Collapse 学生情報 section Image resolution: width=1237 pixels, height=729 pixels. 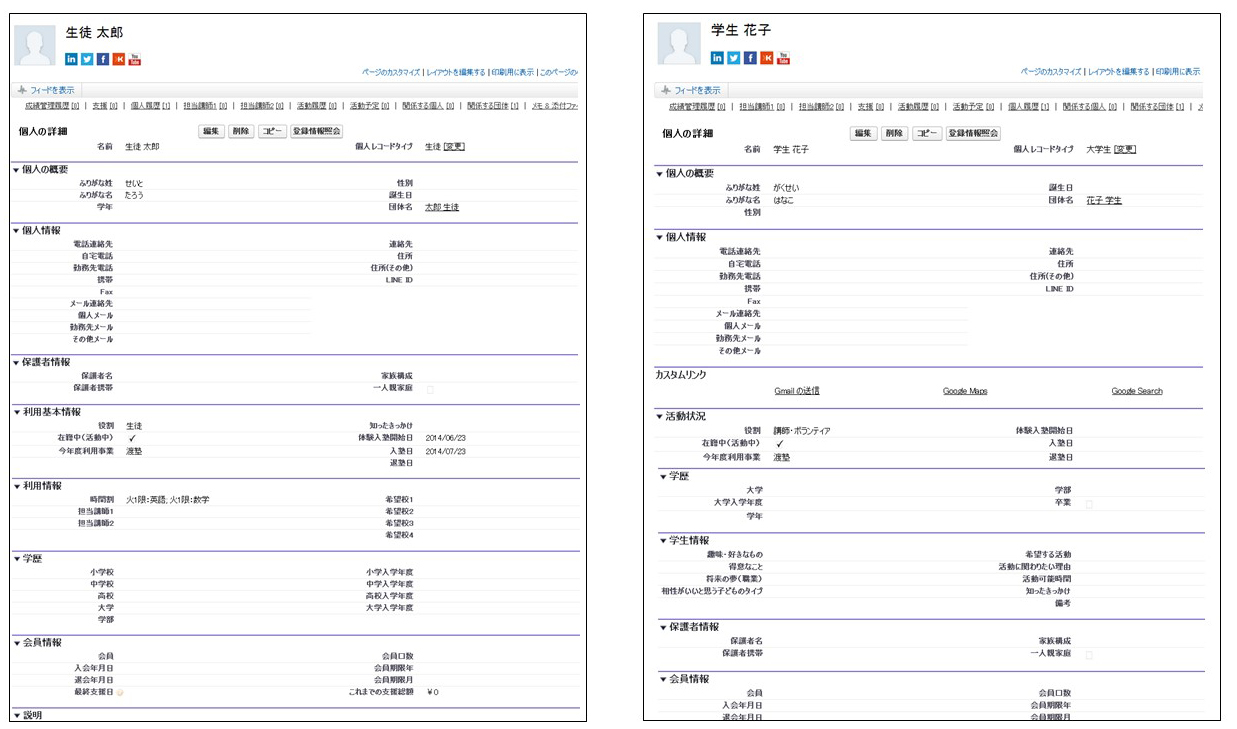pyautogui.click(x=662, y=541)
